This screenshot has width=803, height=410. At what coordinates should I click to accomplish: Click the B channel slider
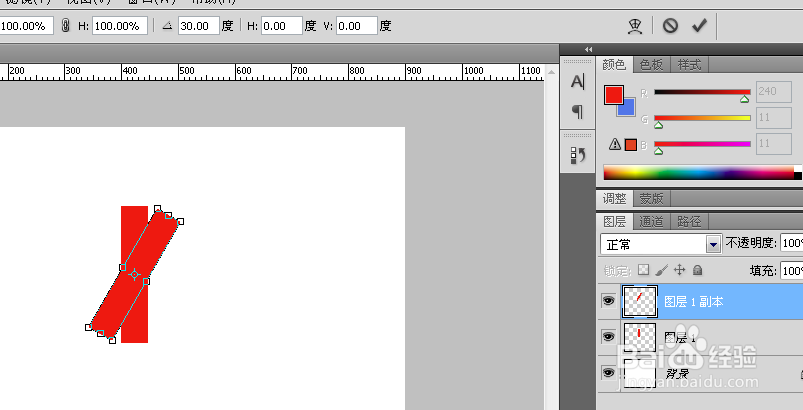(702, 144)
